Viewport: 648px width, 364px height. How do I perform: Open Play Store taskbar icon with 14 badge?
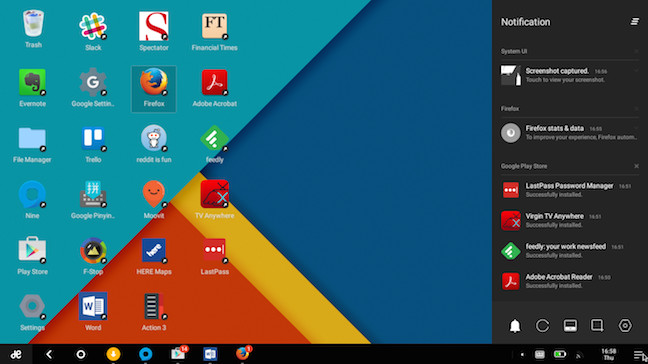click(179, 353)
